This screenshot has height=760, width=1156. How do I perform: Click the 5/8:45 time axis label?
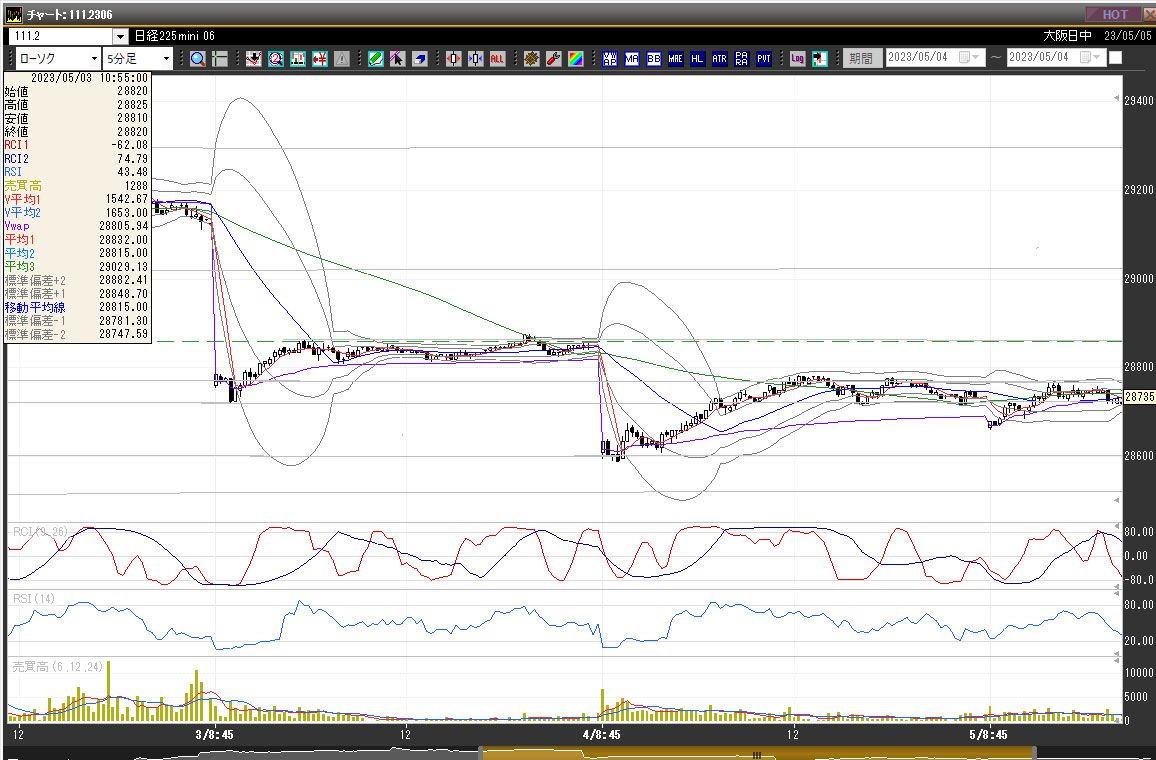click(x=988, y=734)
